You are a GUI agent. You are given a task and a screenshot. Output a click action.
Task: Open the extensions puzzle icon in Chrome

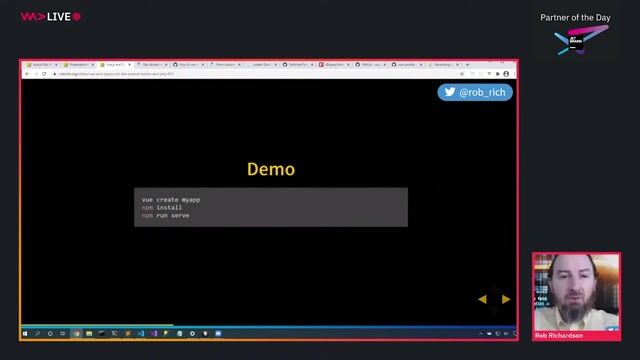(498, 74)
